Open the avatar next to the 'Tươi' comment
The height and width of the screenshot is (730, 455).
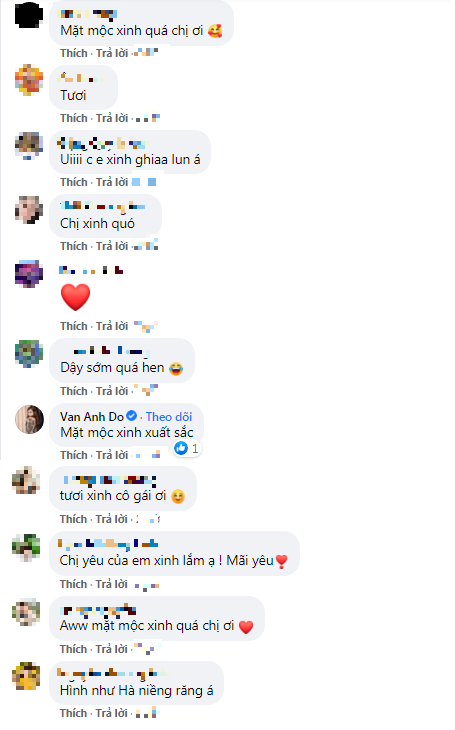(x=29, y=80)
